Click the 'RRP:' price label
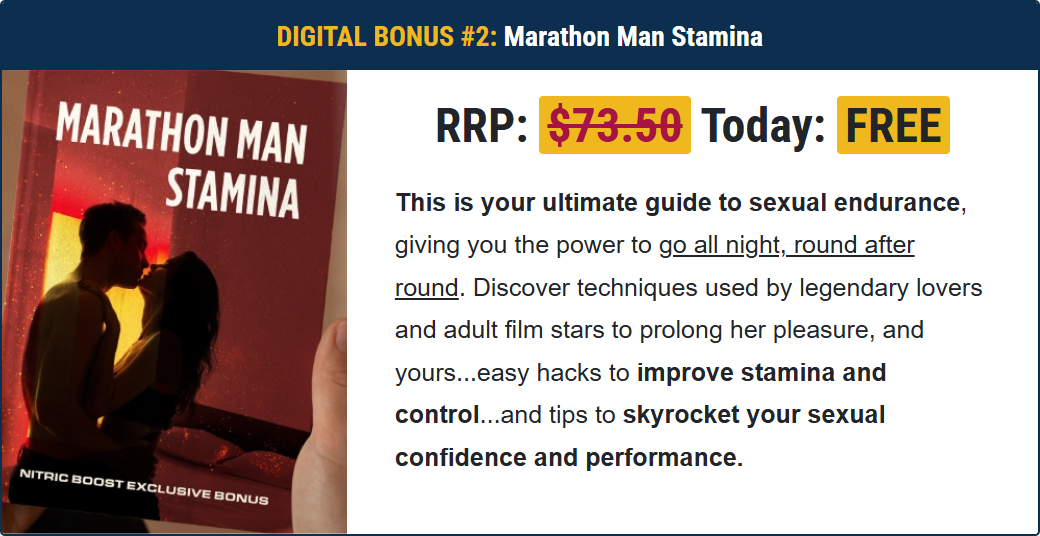 [481, 126]
